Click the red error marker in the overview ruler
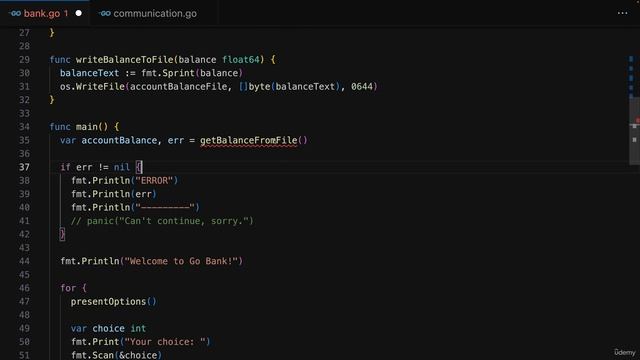 pos(638,120)
